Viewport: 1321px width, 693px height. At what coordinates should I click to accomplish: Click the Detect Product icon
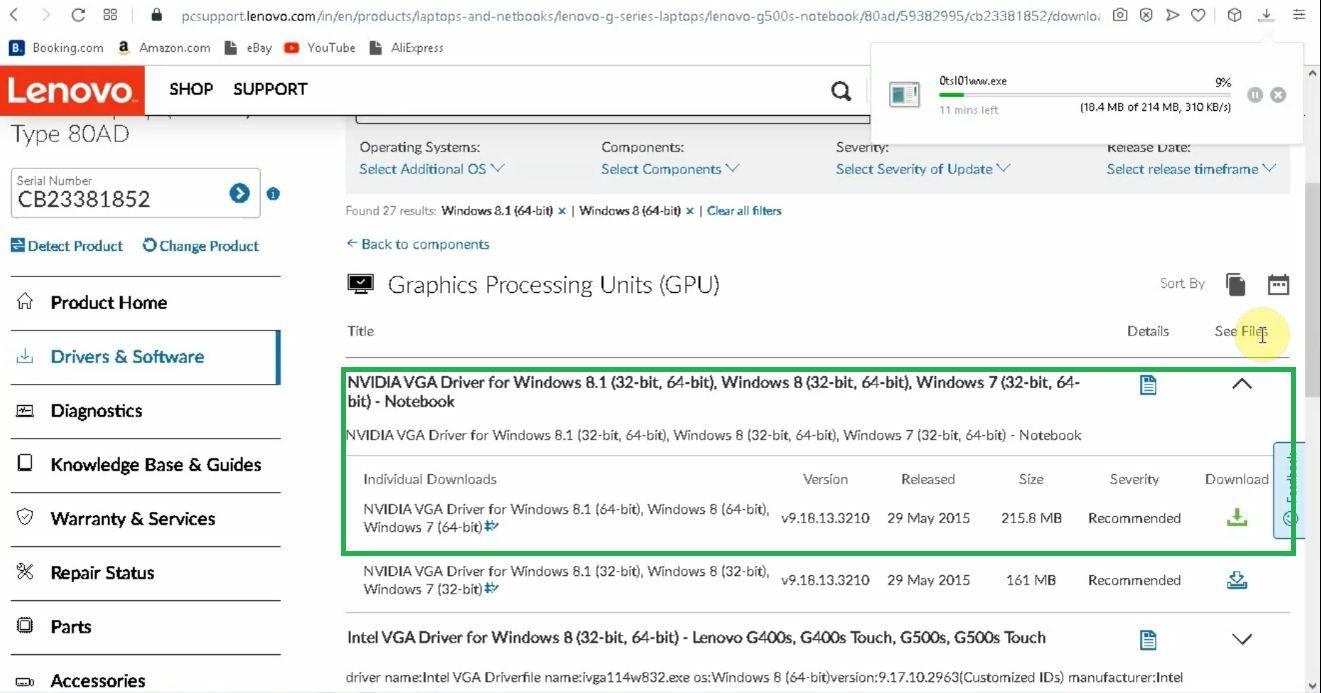17,245
